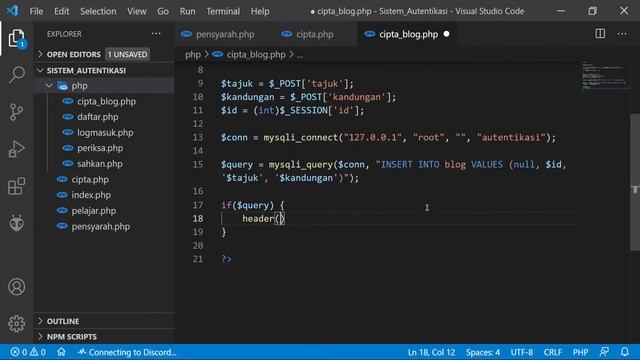
Task: Click the VS Code logo icon in the title bar
Action: coord(12,11)
